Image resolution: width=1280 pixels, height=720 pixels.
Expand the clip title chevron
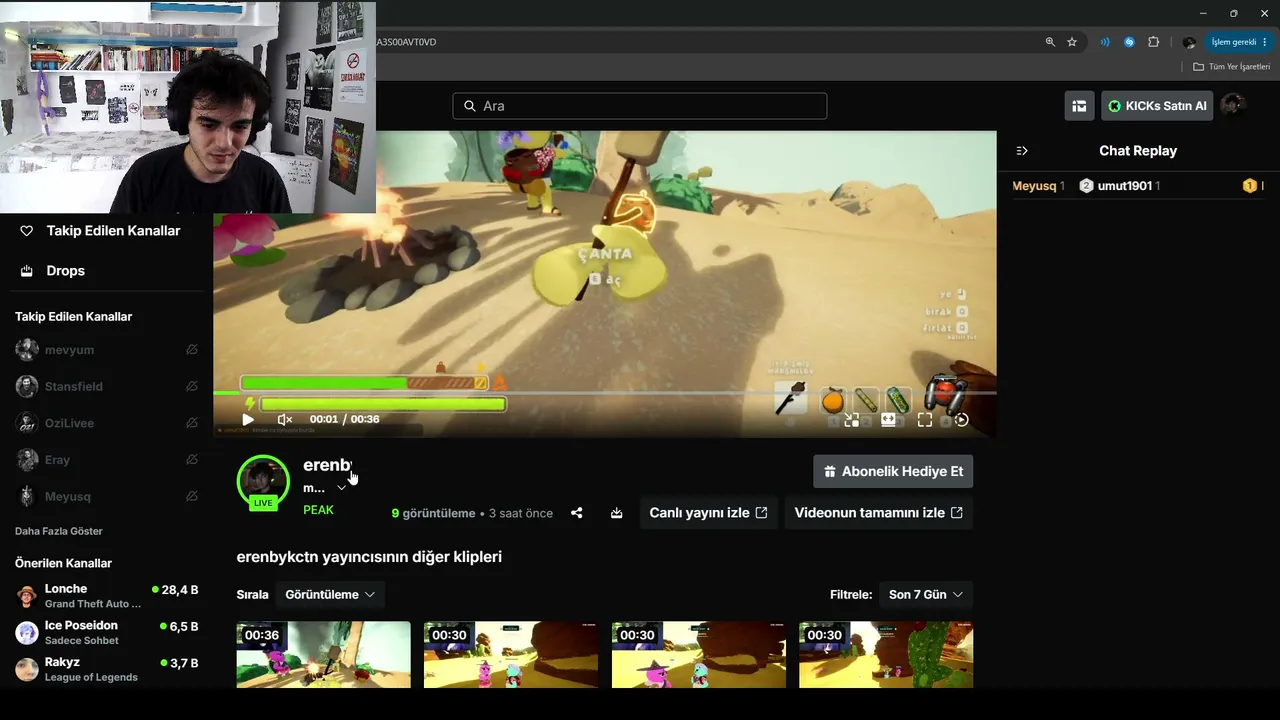click(342, 488)
